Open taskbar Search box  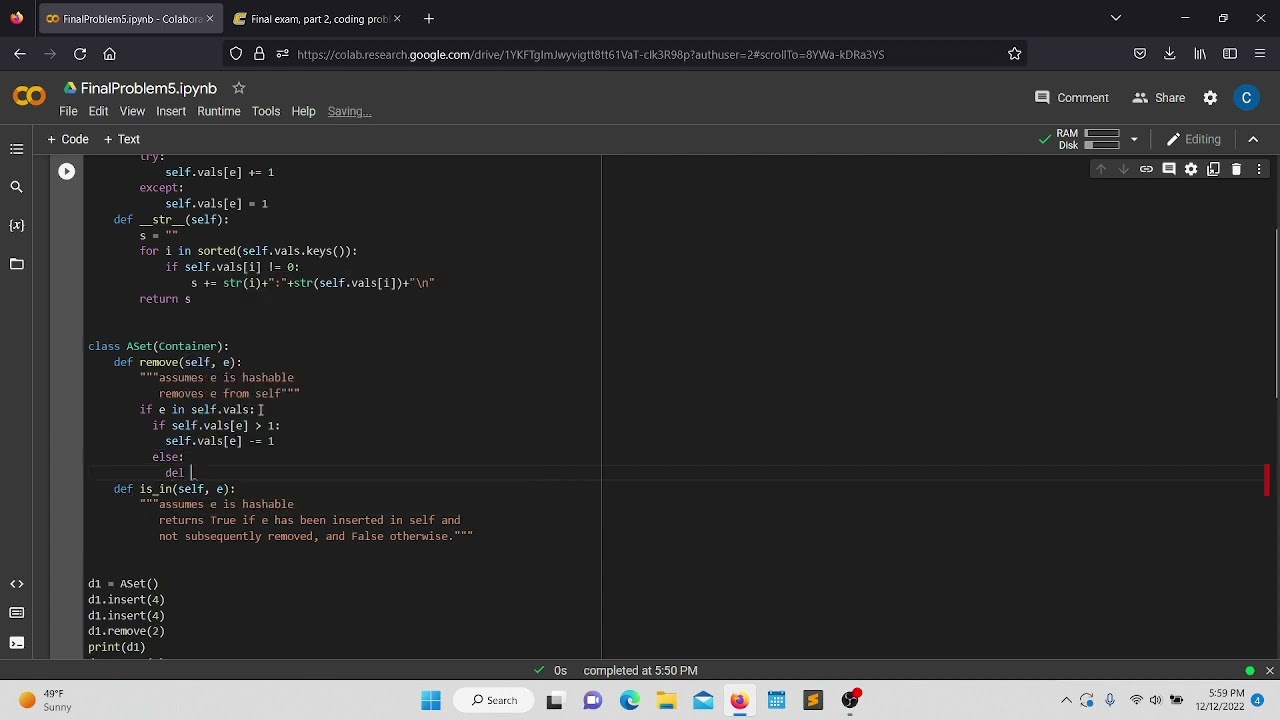495,700
